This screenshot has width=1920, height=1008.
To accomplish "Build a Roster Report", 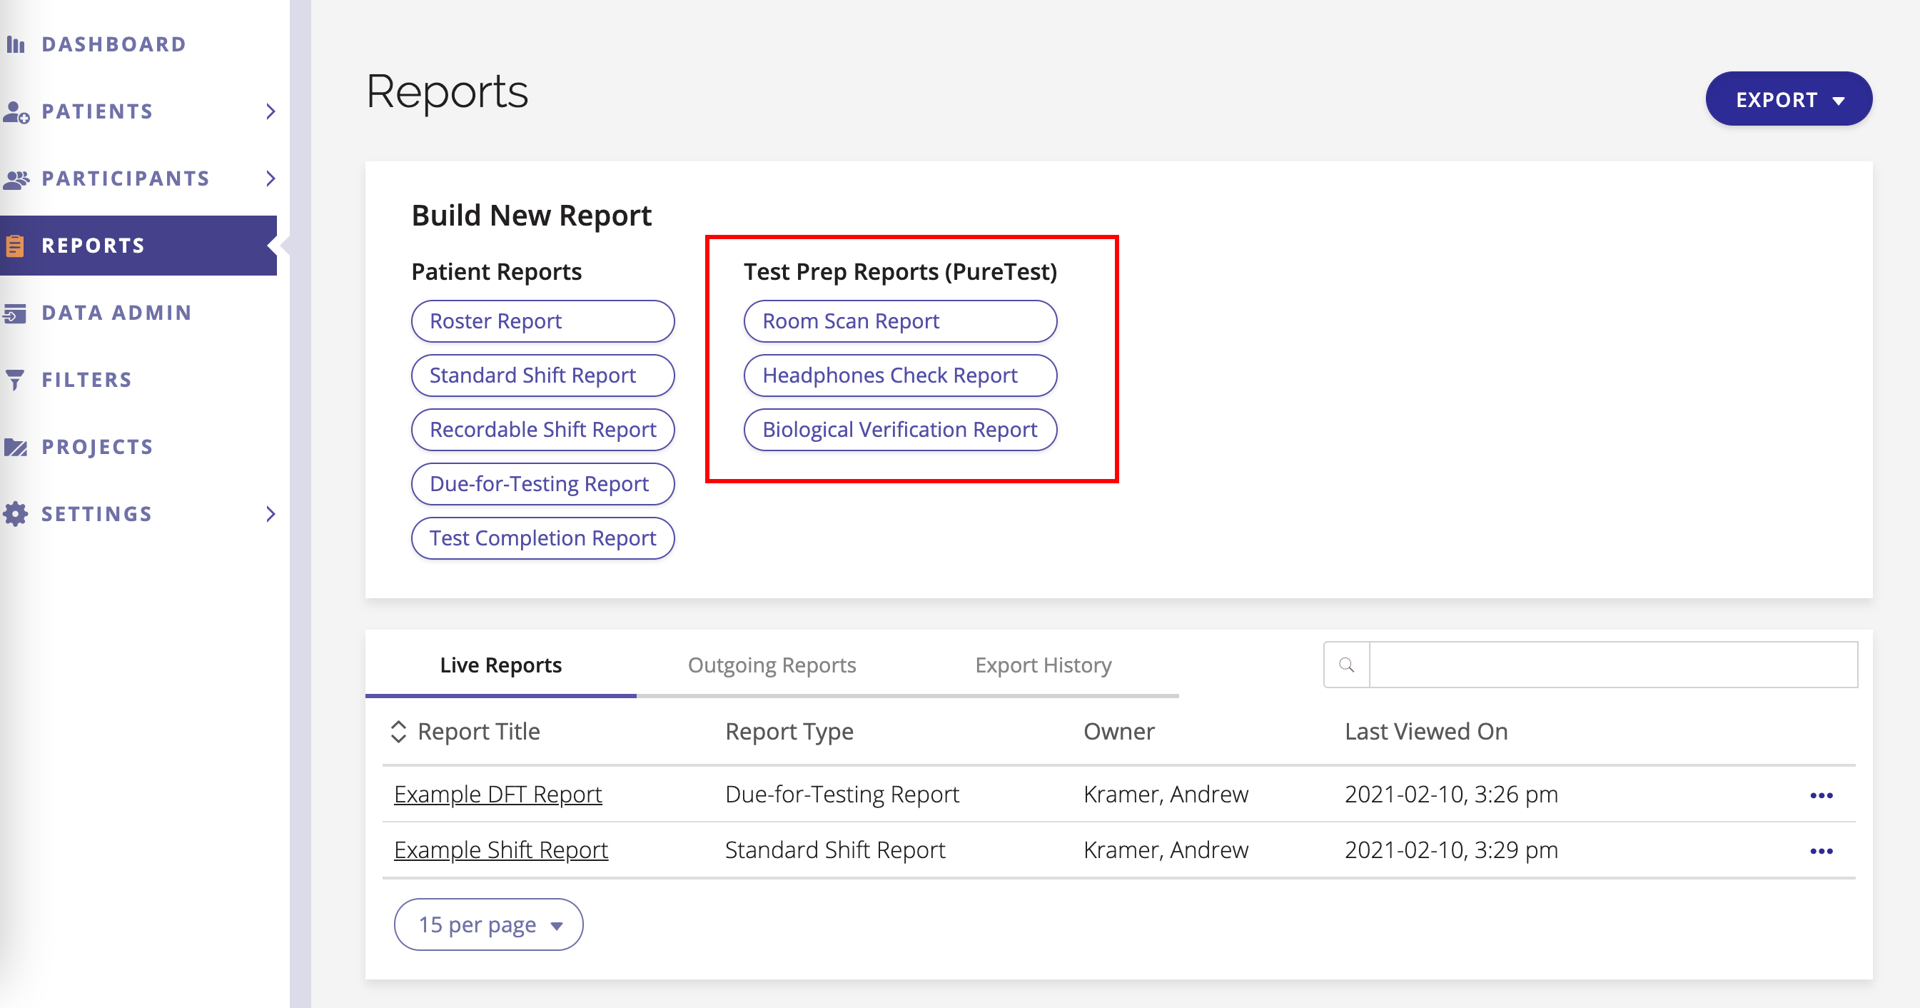I will coord(543,321).
